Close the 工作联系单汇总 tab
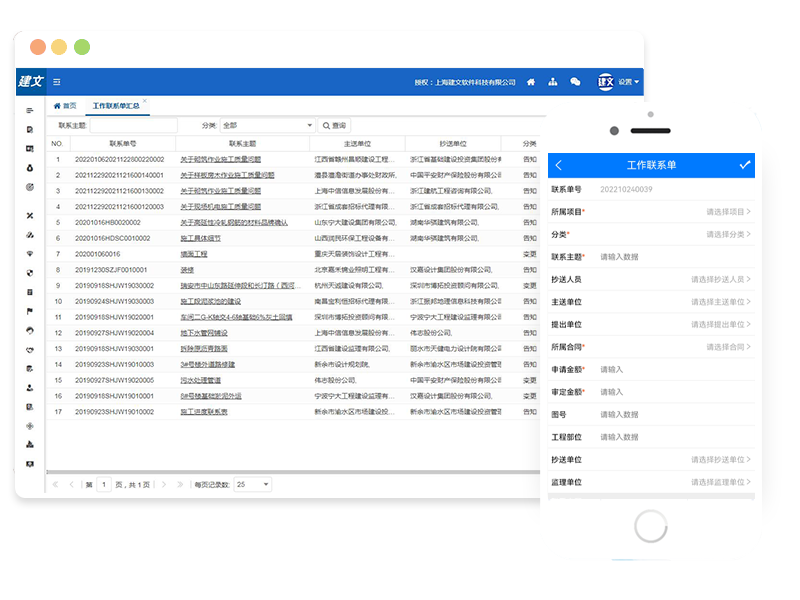This screenshot has height=600, width=800. 145,101
